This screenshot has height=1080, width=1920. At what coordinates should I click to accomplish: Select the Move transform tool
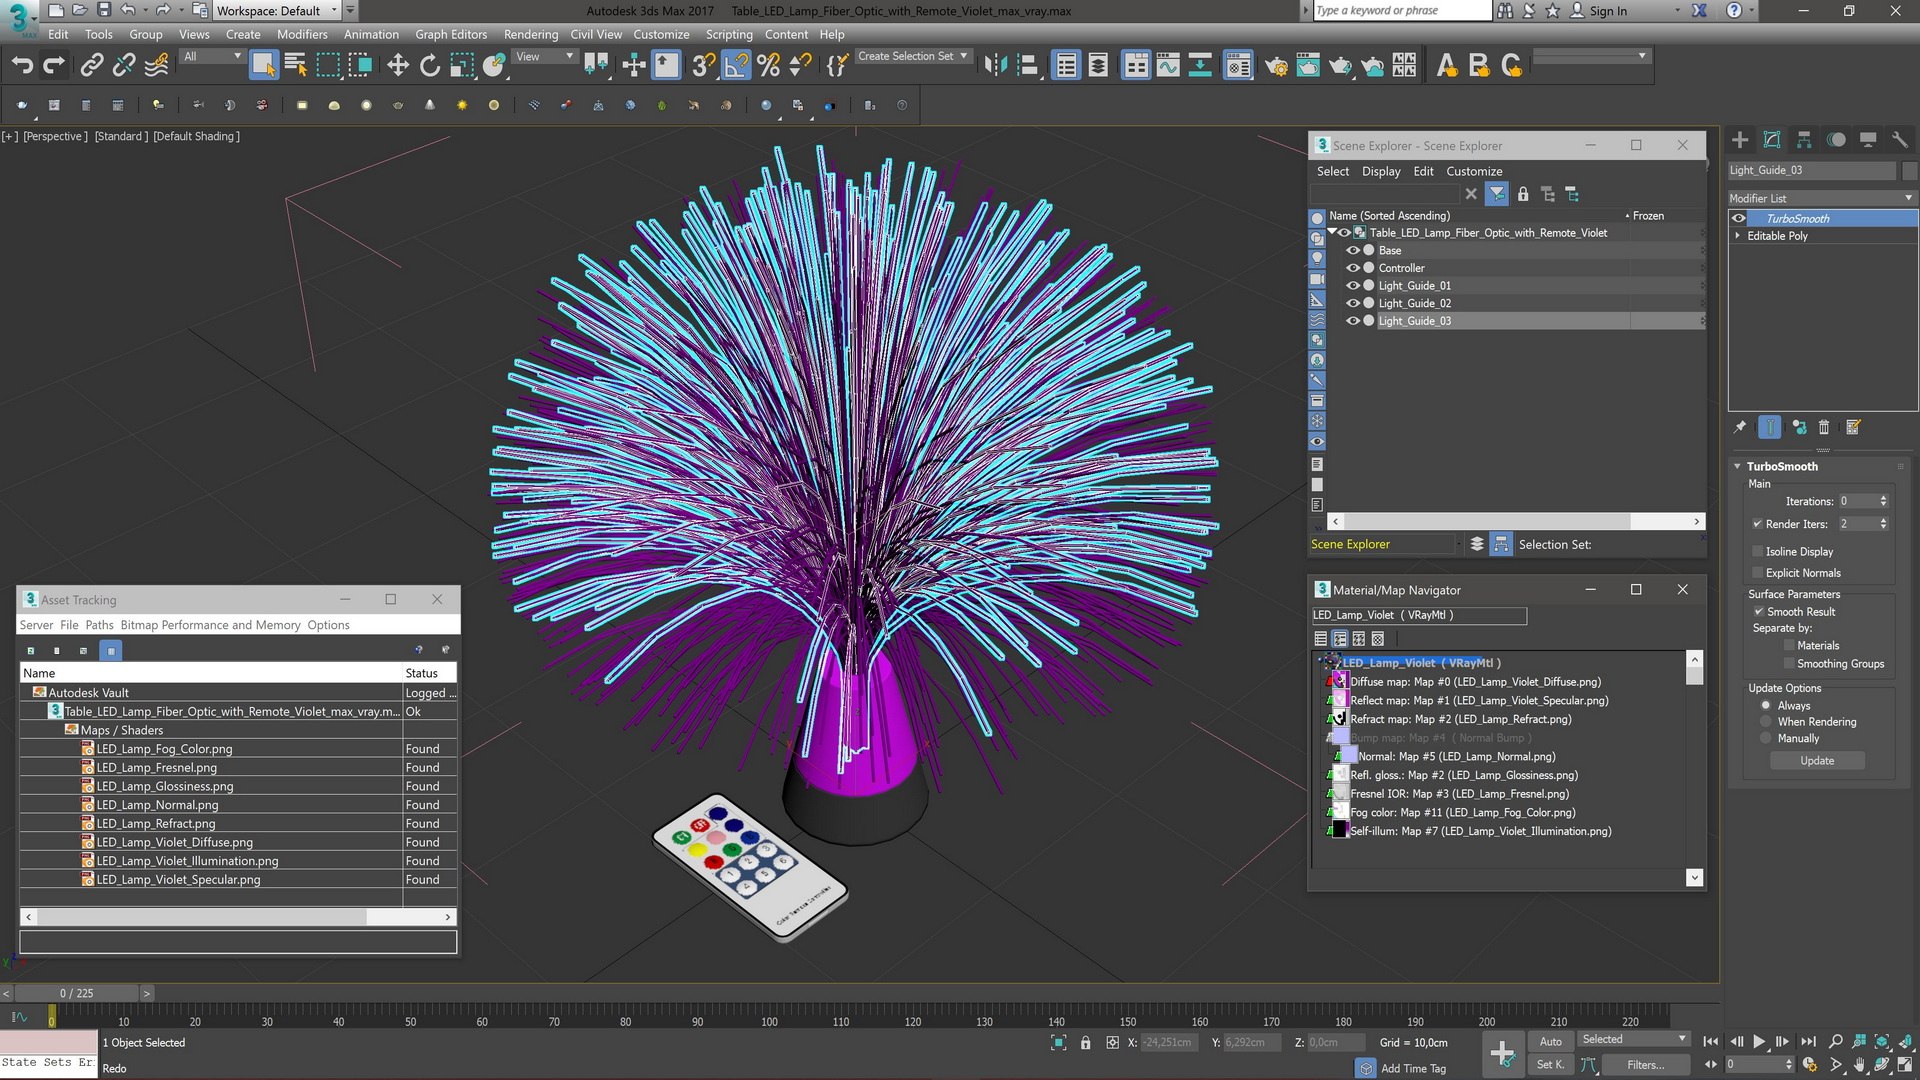[x=398, y=66]
